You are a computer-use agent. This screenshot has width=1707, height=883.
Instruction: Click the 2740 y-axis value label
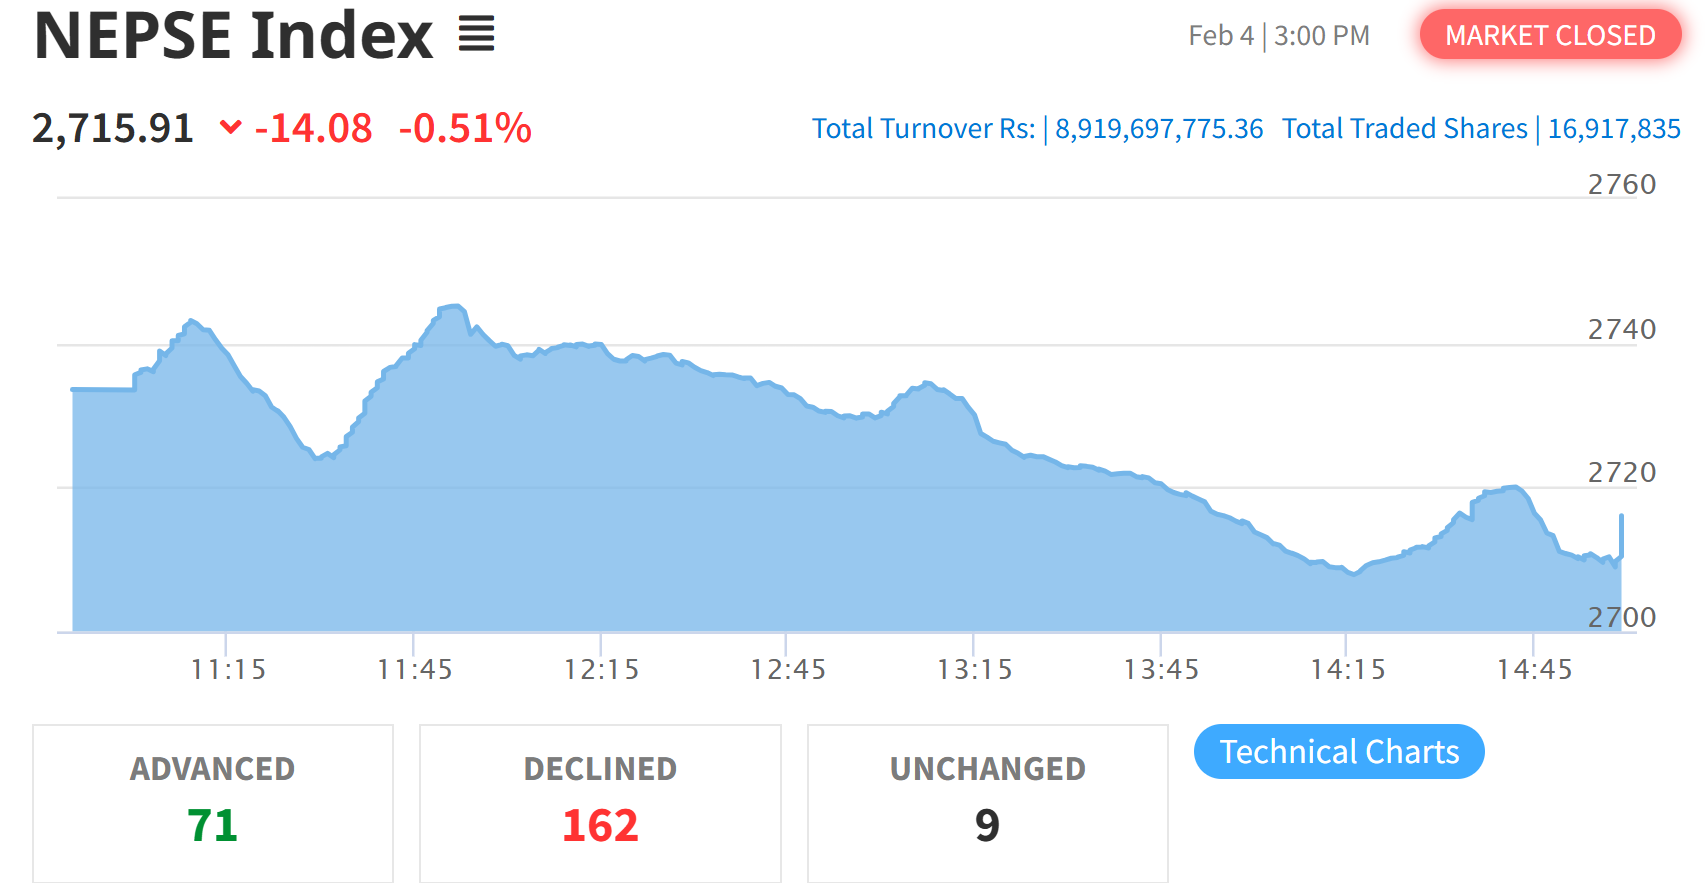[x=1622, y=329]
